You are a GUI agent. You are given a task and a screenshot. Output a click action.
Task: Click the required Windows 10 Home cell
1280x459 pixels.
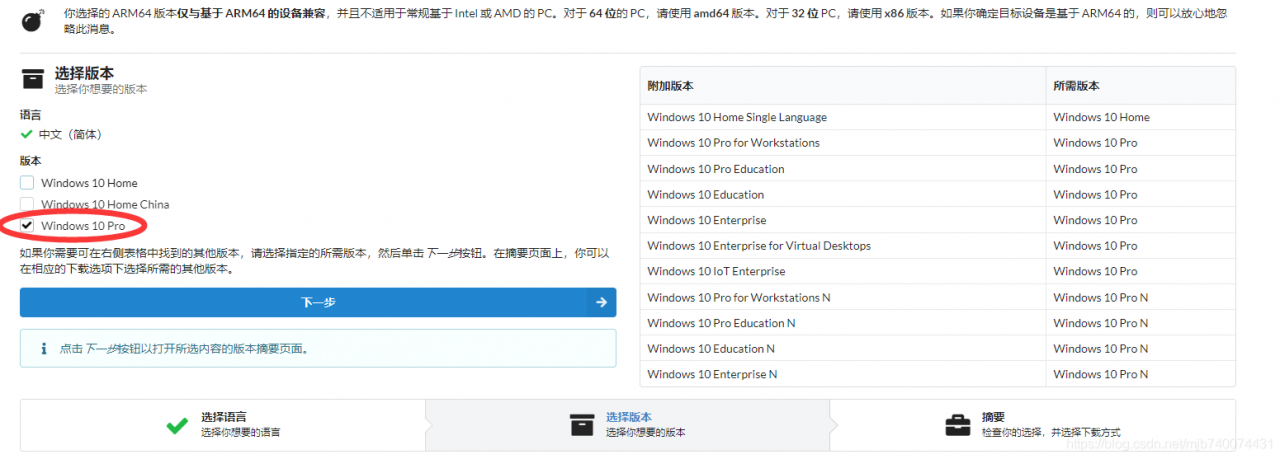click(1141, 117)
